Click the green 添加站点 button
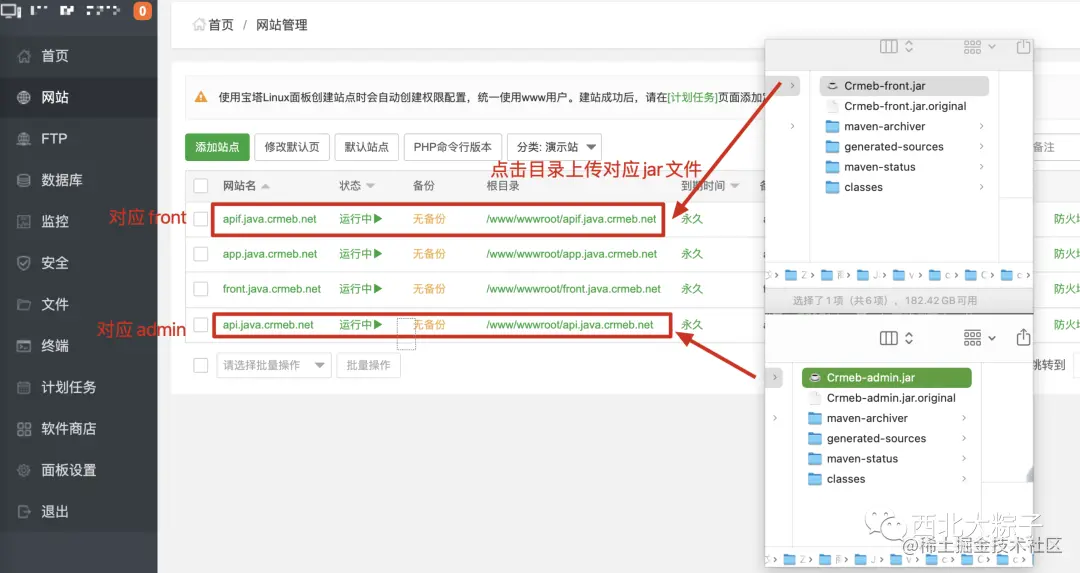Viewport: 1080px width, 573px height. pos(217,147)
